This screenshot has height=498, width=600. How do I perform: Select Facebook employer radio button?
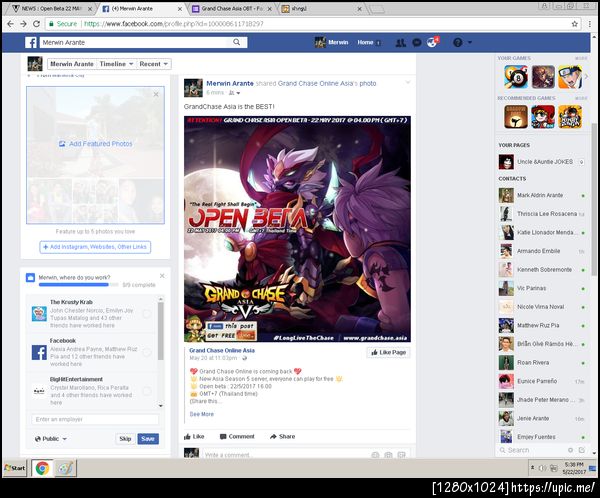pyautogui.click(x=147, y=353)
